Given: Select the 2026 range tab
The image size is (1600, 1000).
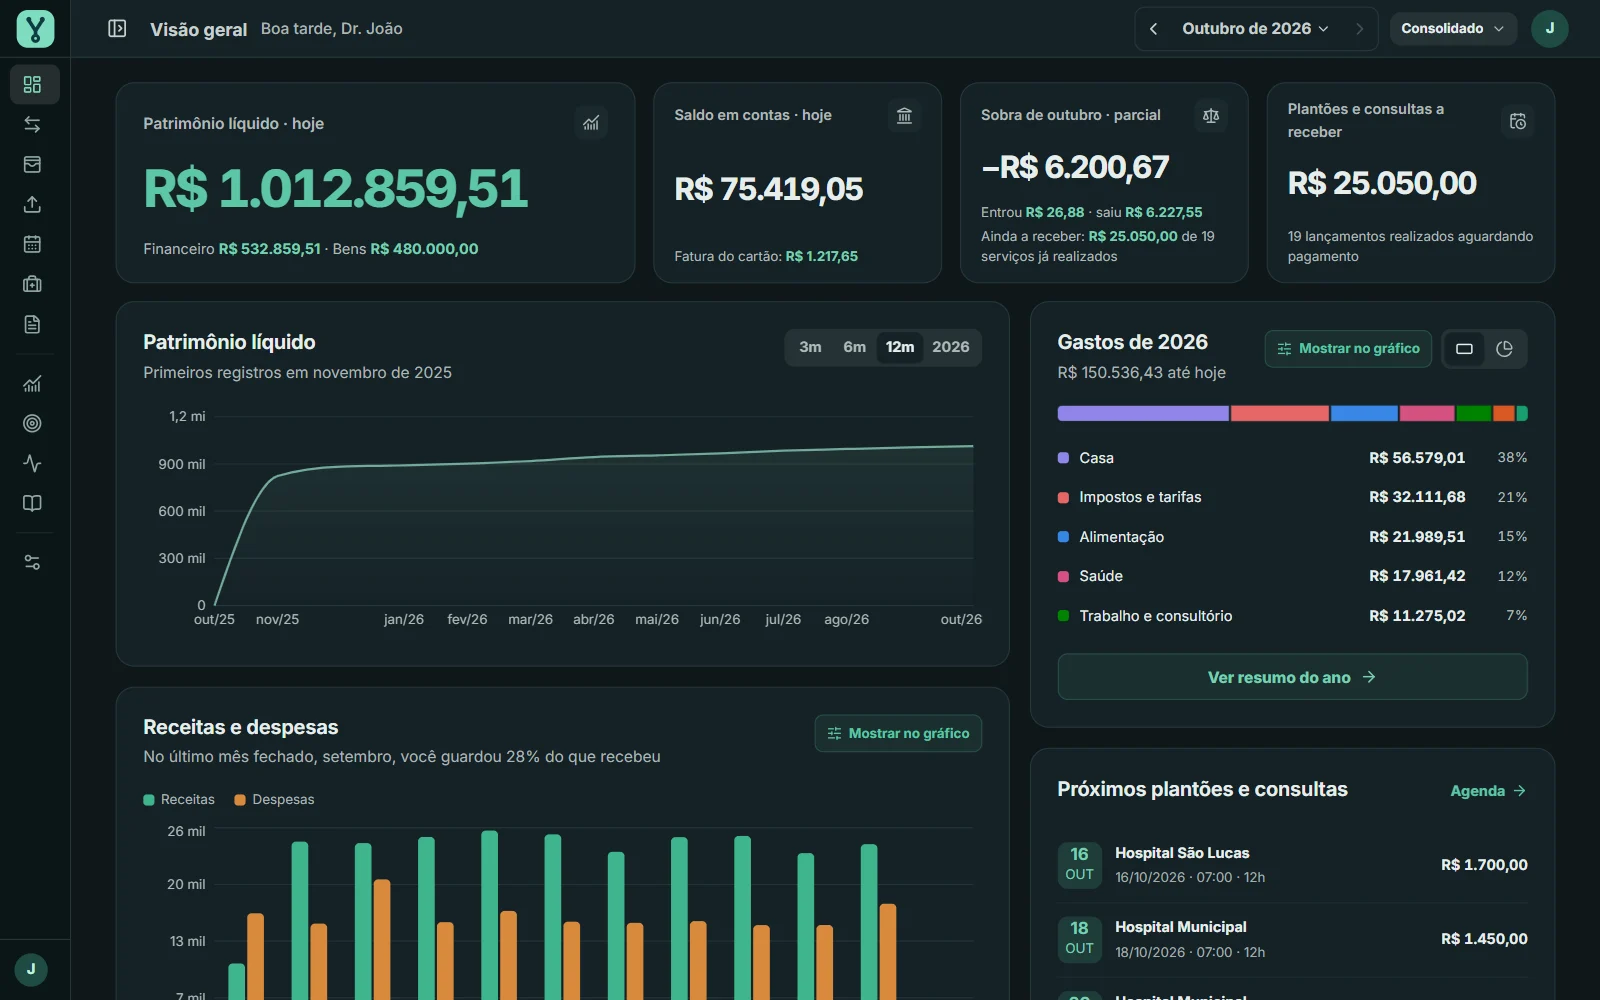Looking at the screenshot, I should point(951,347).
